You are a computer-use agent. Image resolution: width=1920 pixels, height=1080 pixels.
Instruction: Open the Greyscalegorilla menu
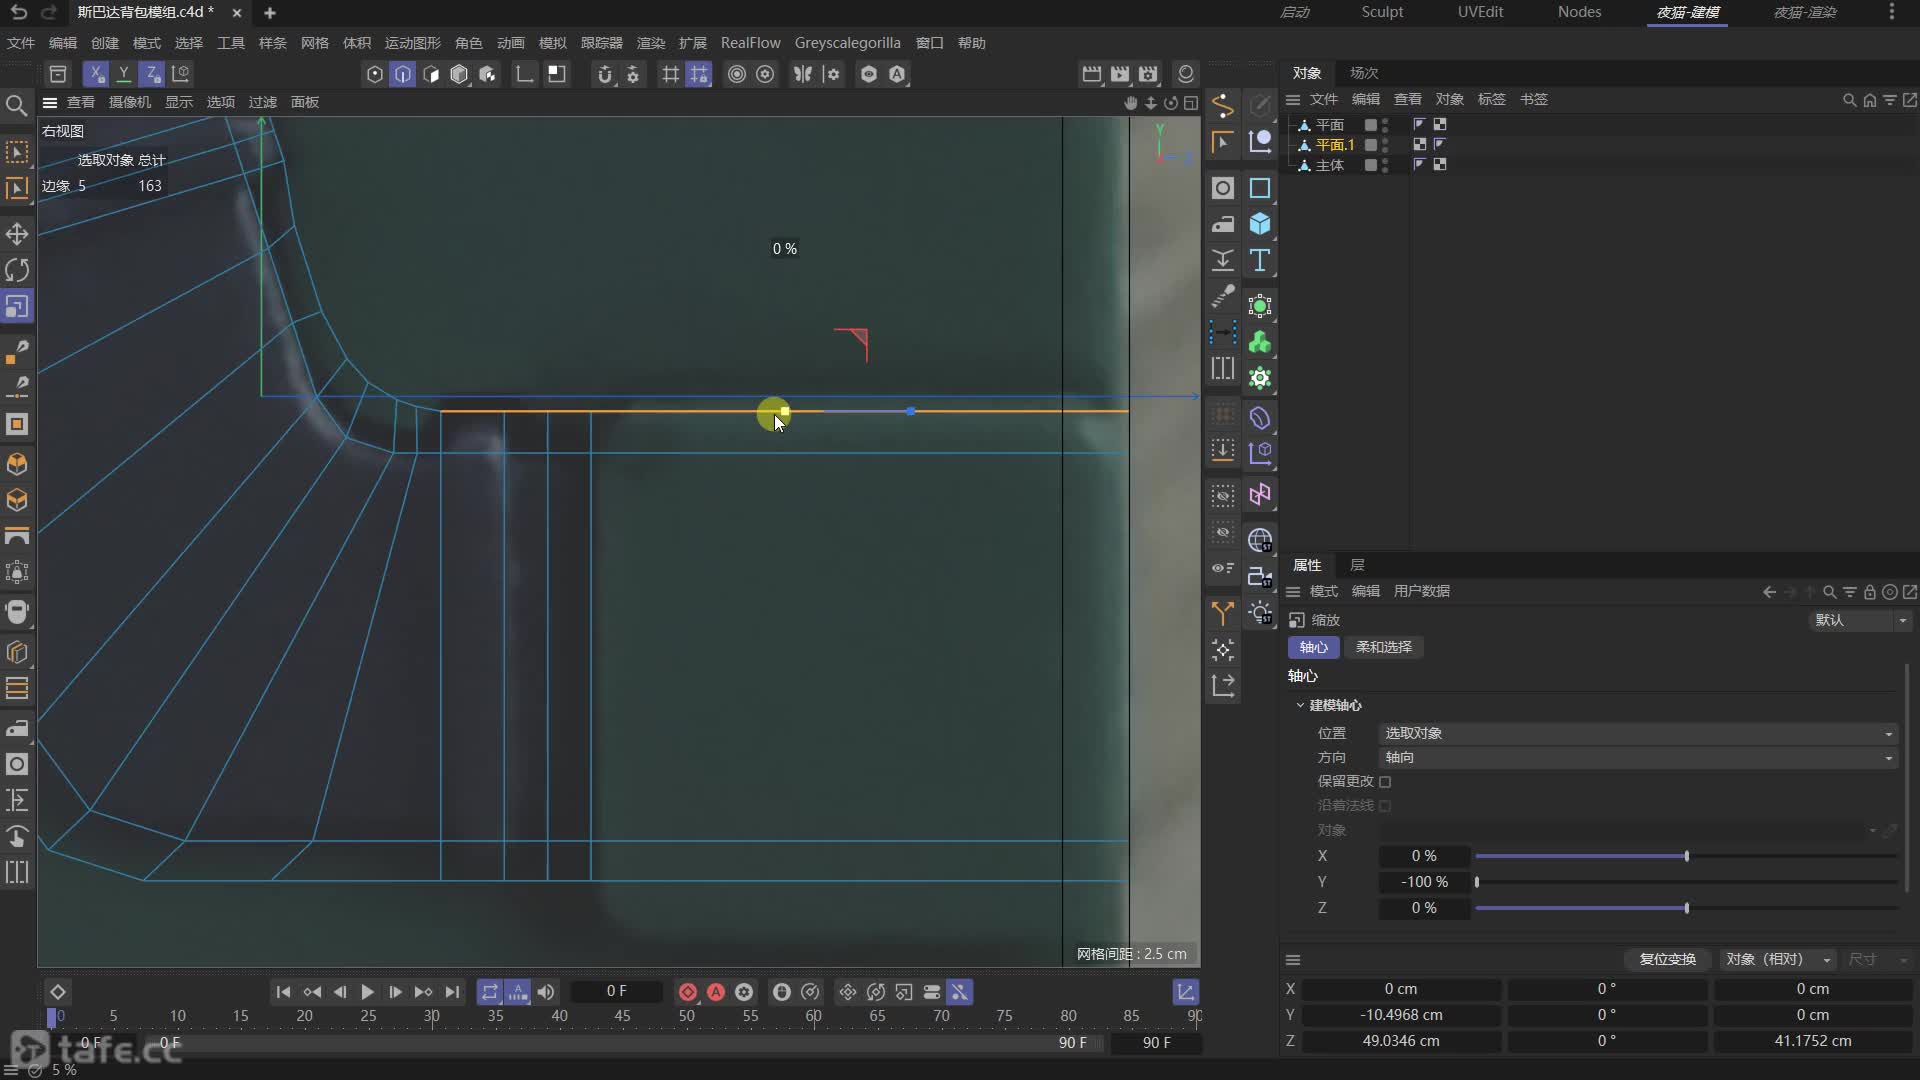pyautogui.click(x=847, y=43)
